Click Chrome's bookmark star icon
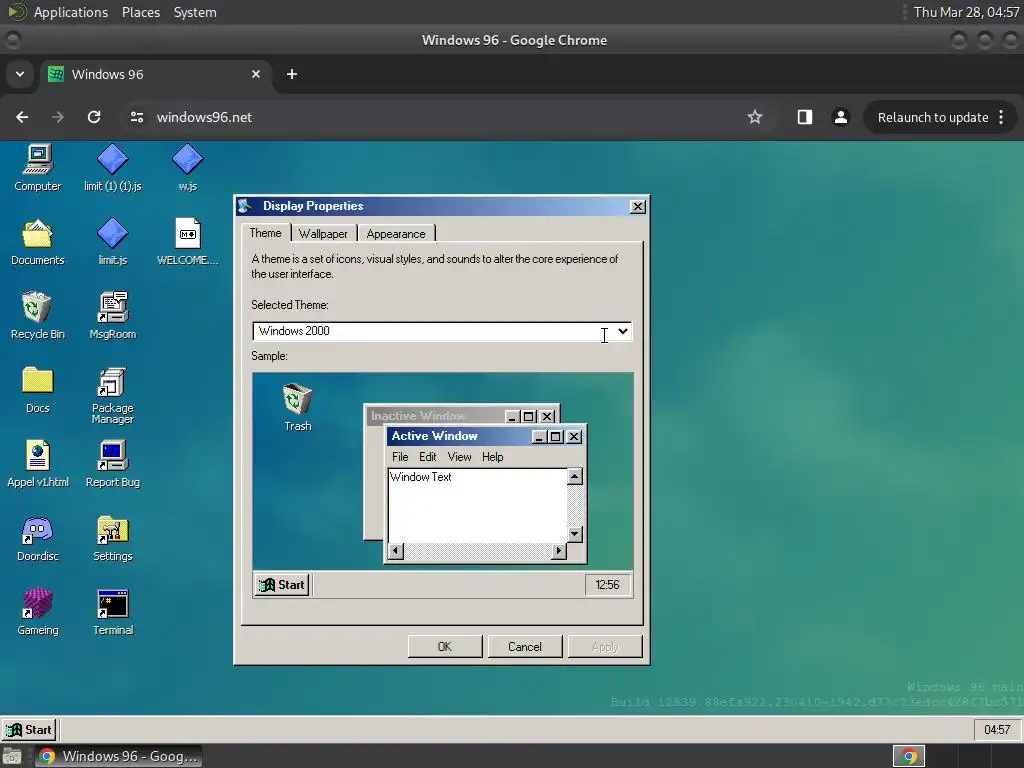The image size is (1024, 768). (x=755, y=117)
